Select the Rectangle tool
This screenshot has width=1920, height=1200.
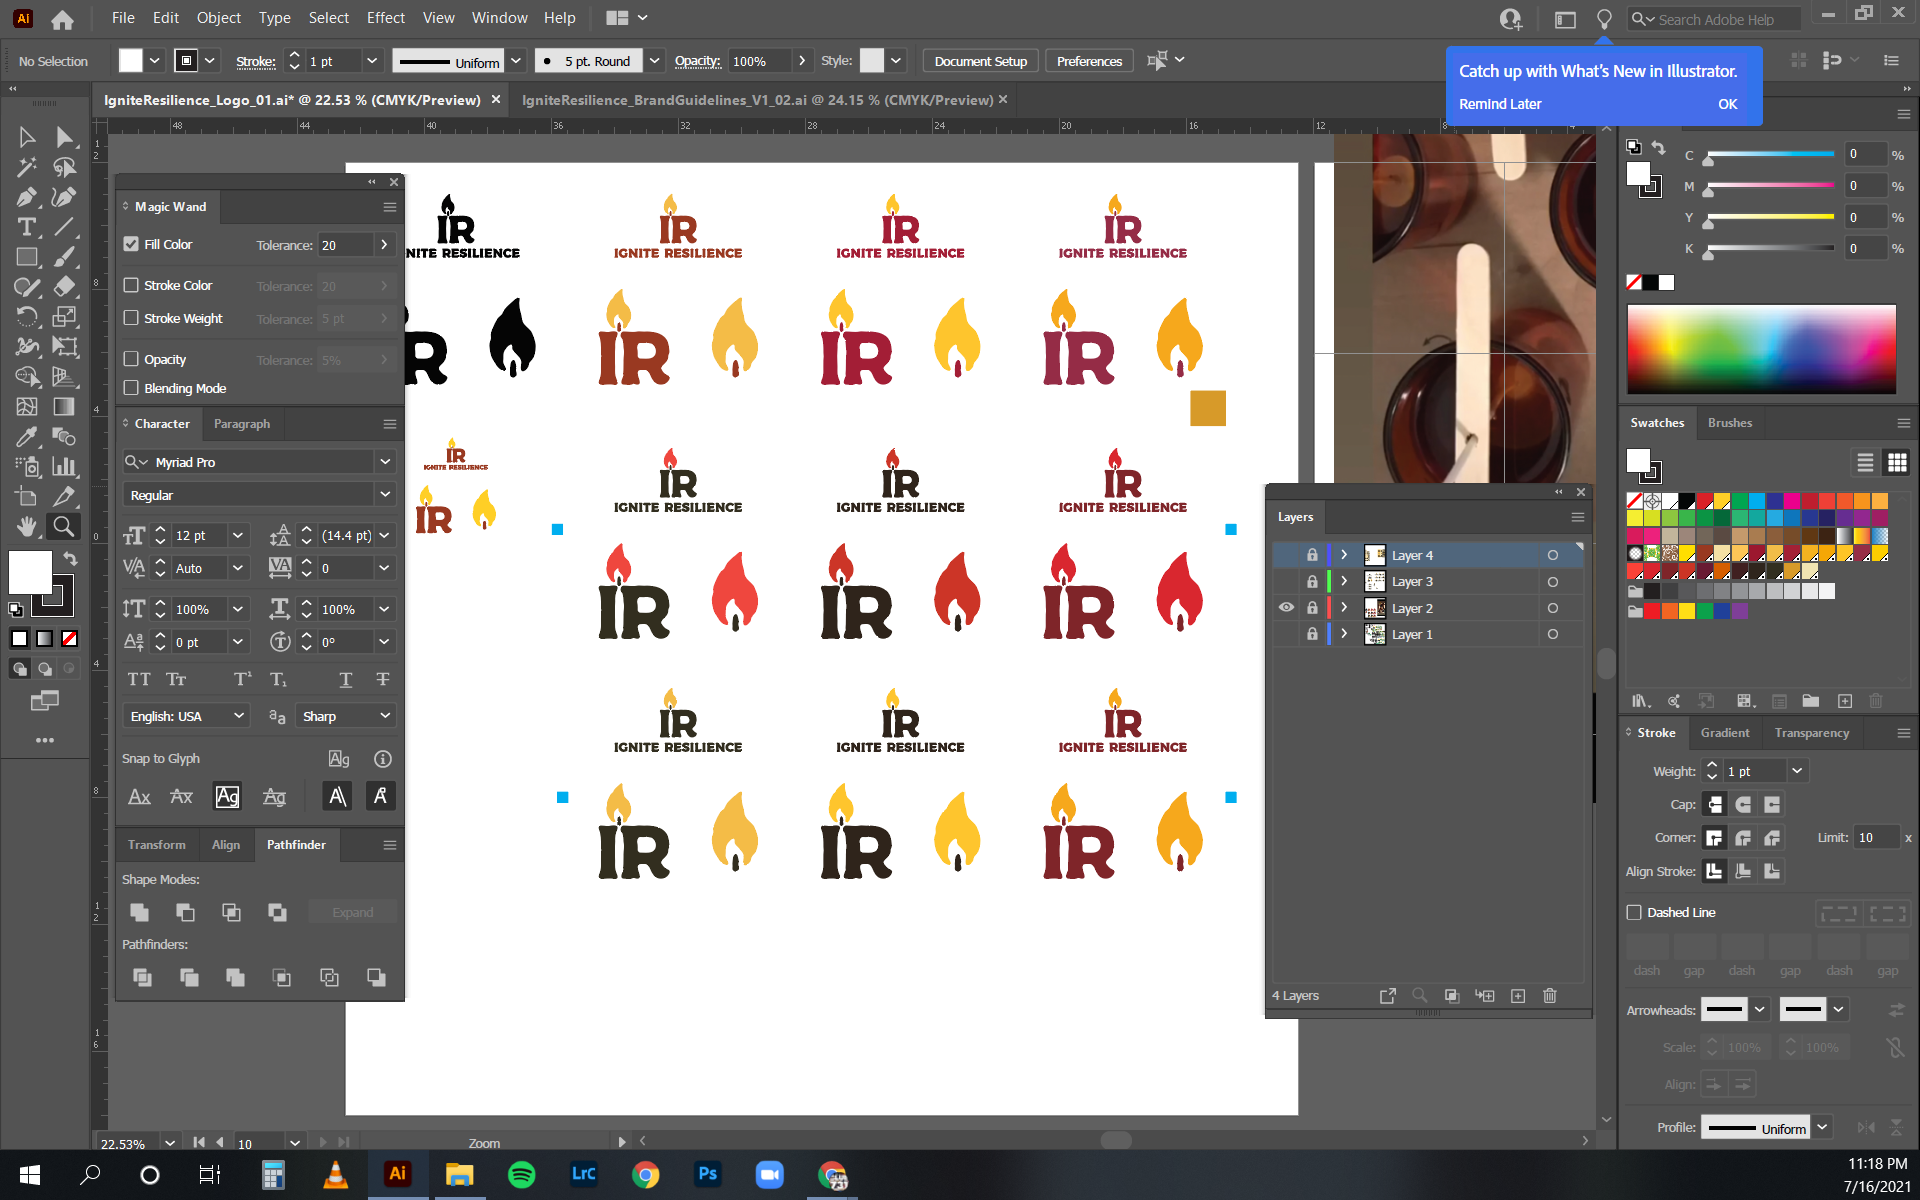[27, 257]
